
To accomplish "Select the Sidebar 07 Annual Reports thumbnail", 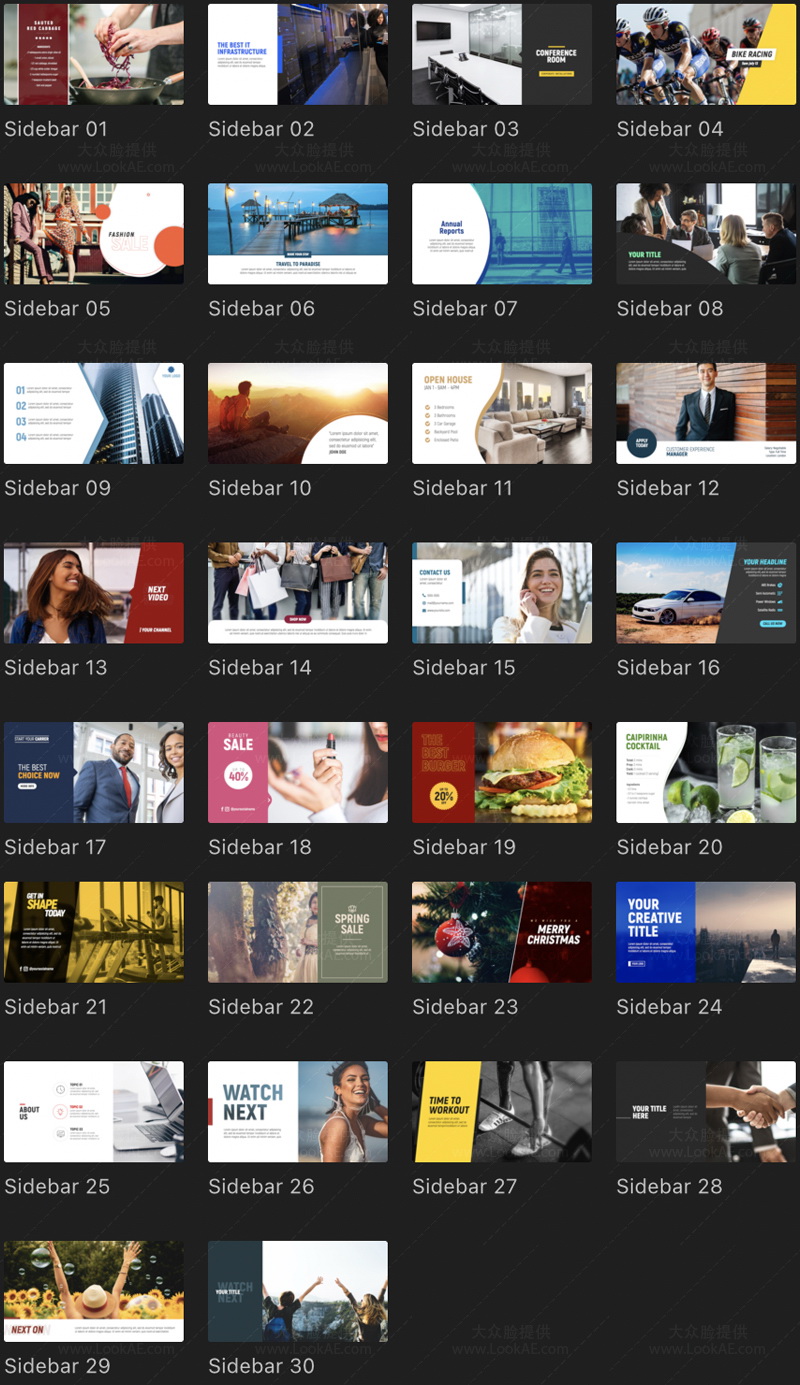I will (502, 233).
